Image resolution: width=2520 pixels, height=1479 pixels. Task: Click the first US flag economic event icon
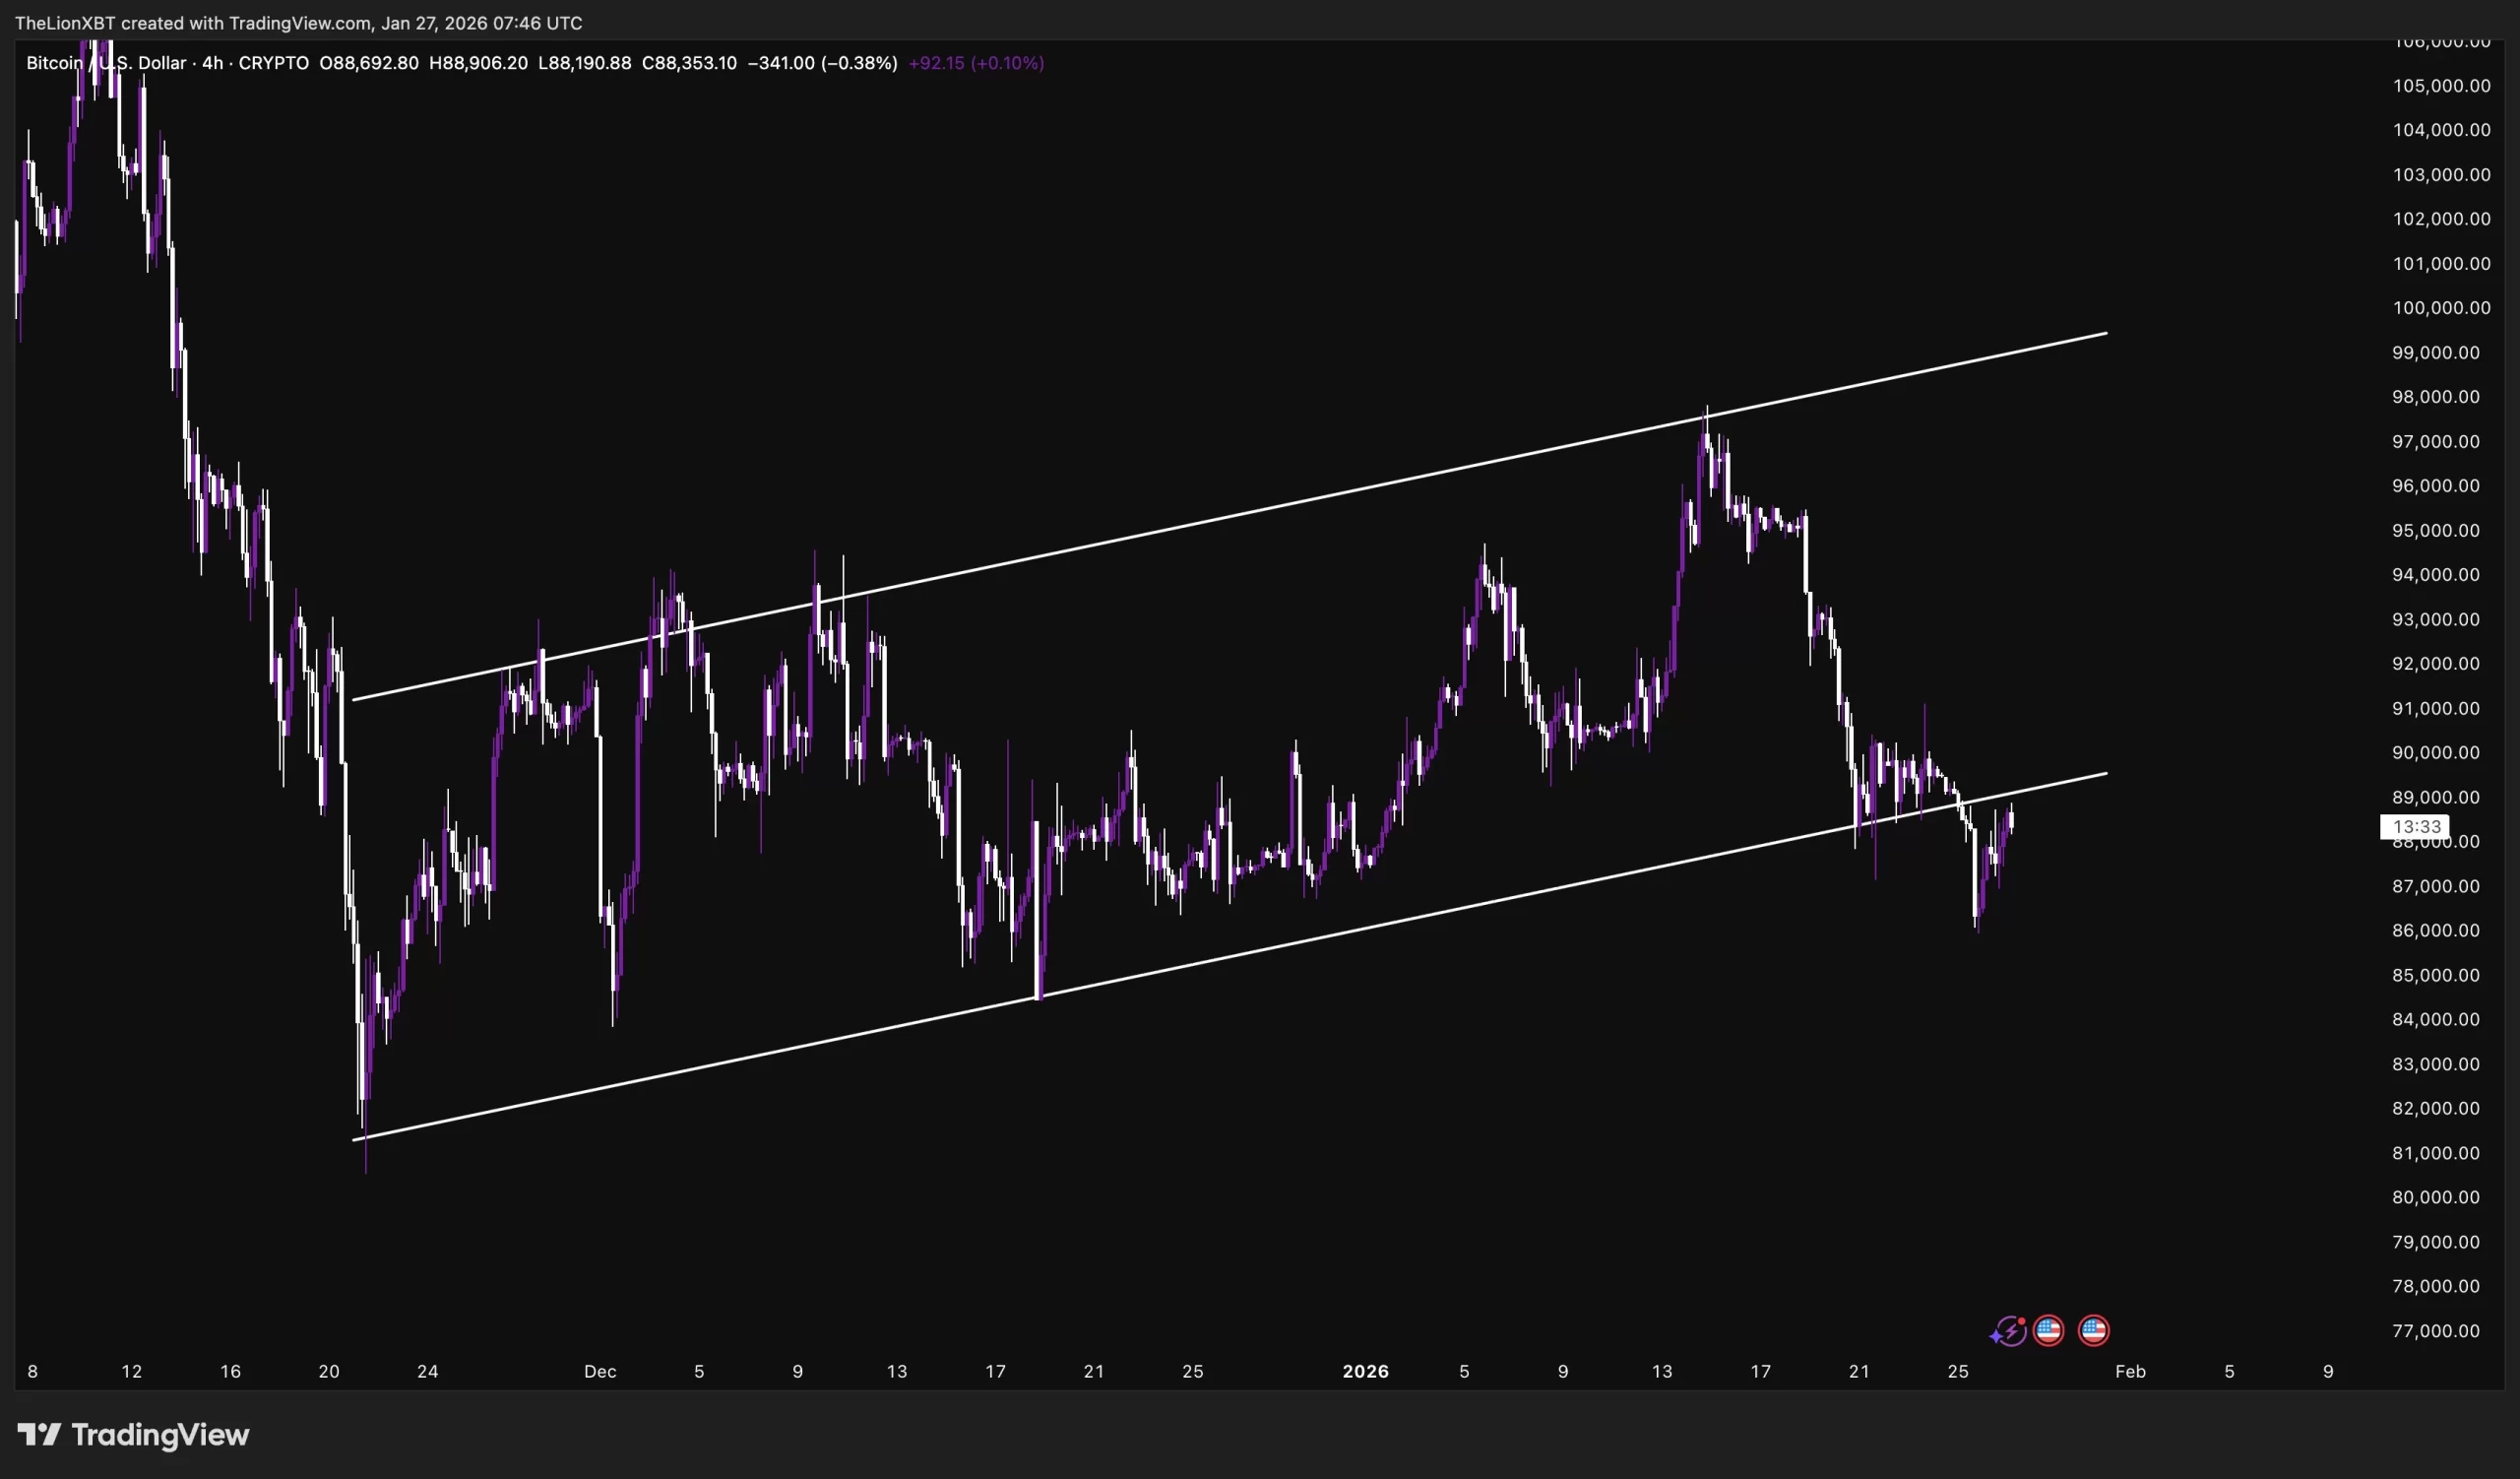[2048, 1330]
